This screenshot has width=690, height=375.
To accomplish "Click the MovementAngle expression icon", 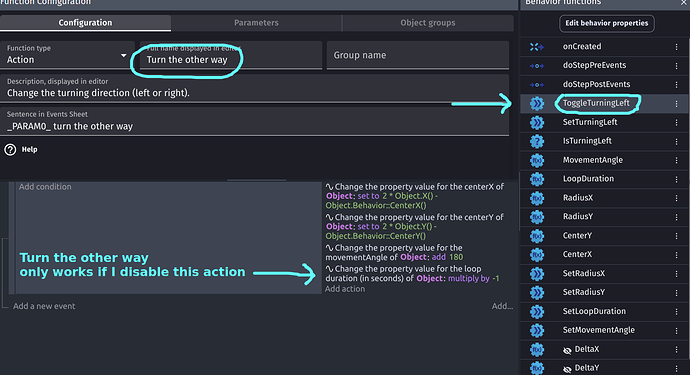I will click(537, 160).
